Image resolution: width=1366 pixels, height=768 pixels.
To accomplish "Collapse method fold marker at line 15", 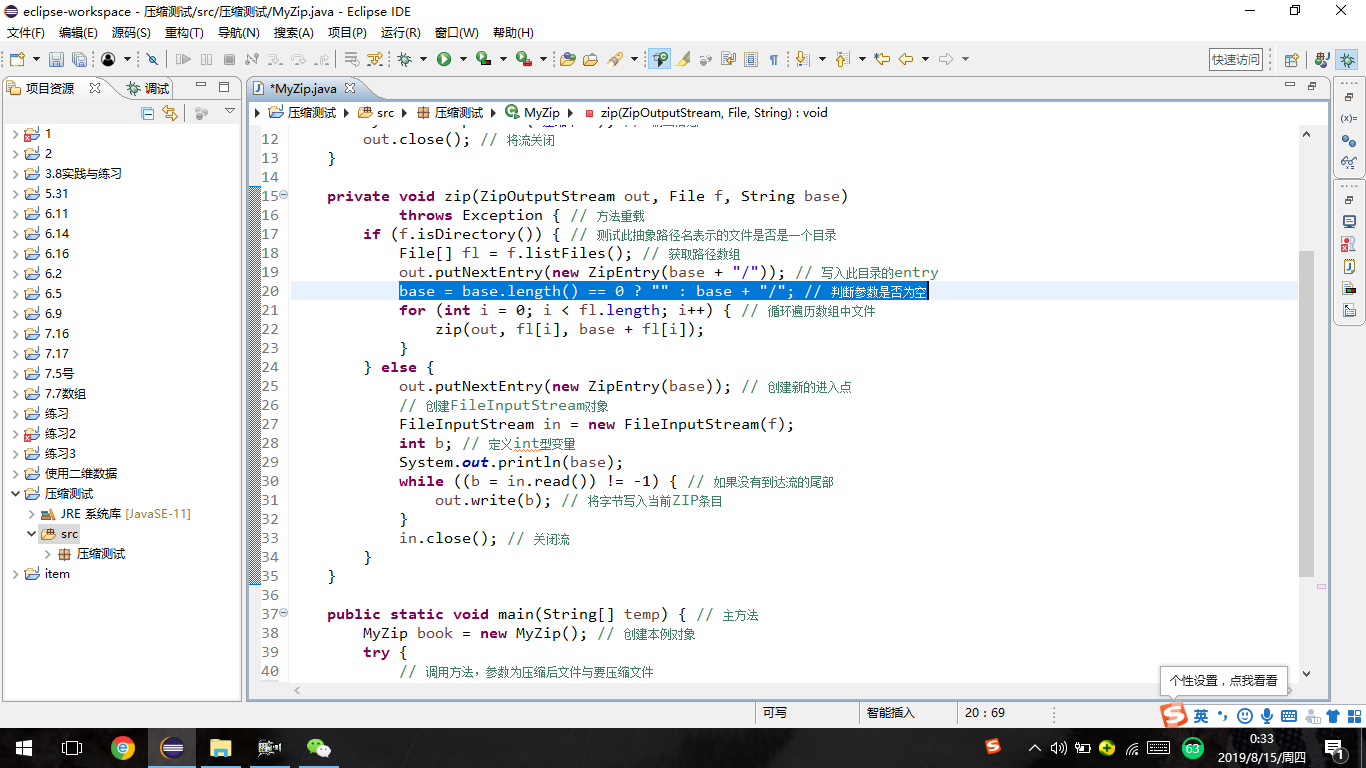I will [283, 195].
